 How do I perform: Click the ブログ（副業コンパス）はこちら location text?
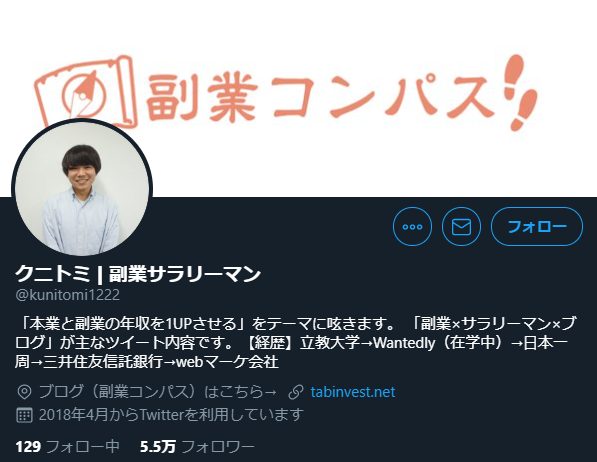tap(158, 392)
